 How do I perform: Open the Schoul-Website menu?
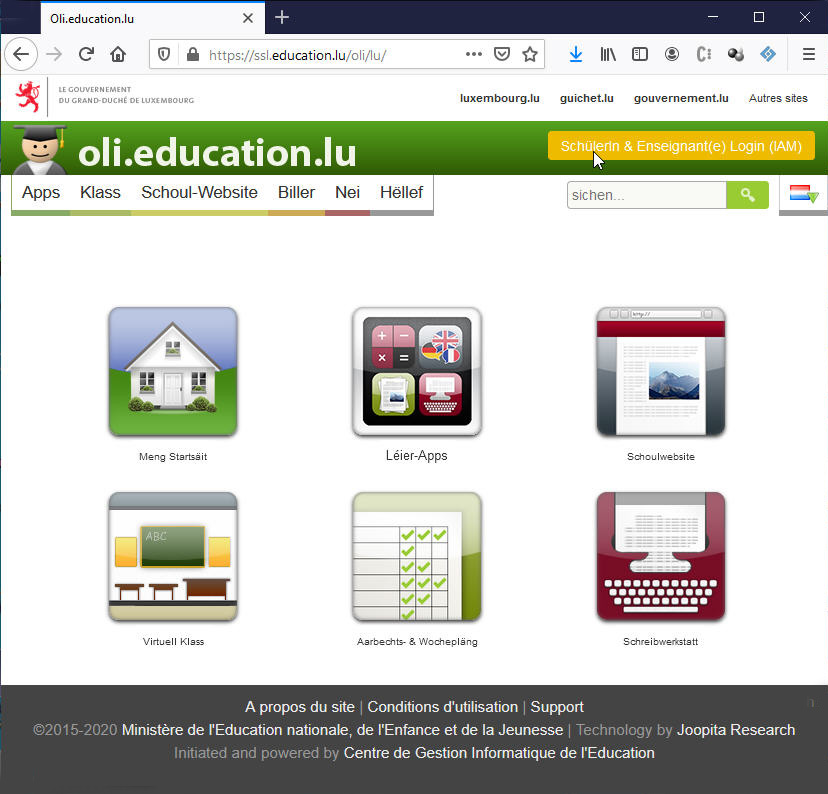(x=199, y=192)
